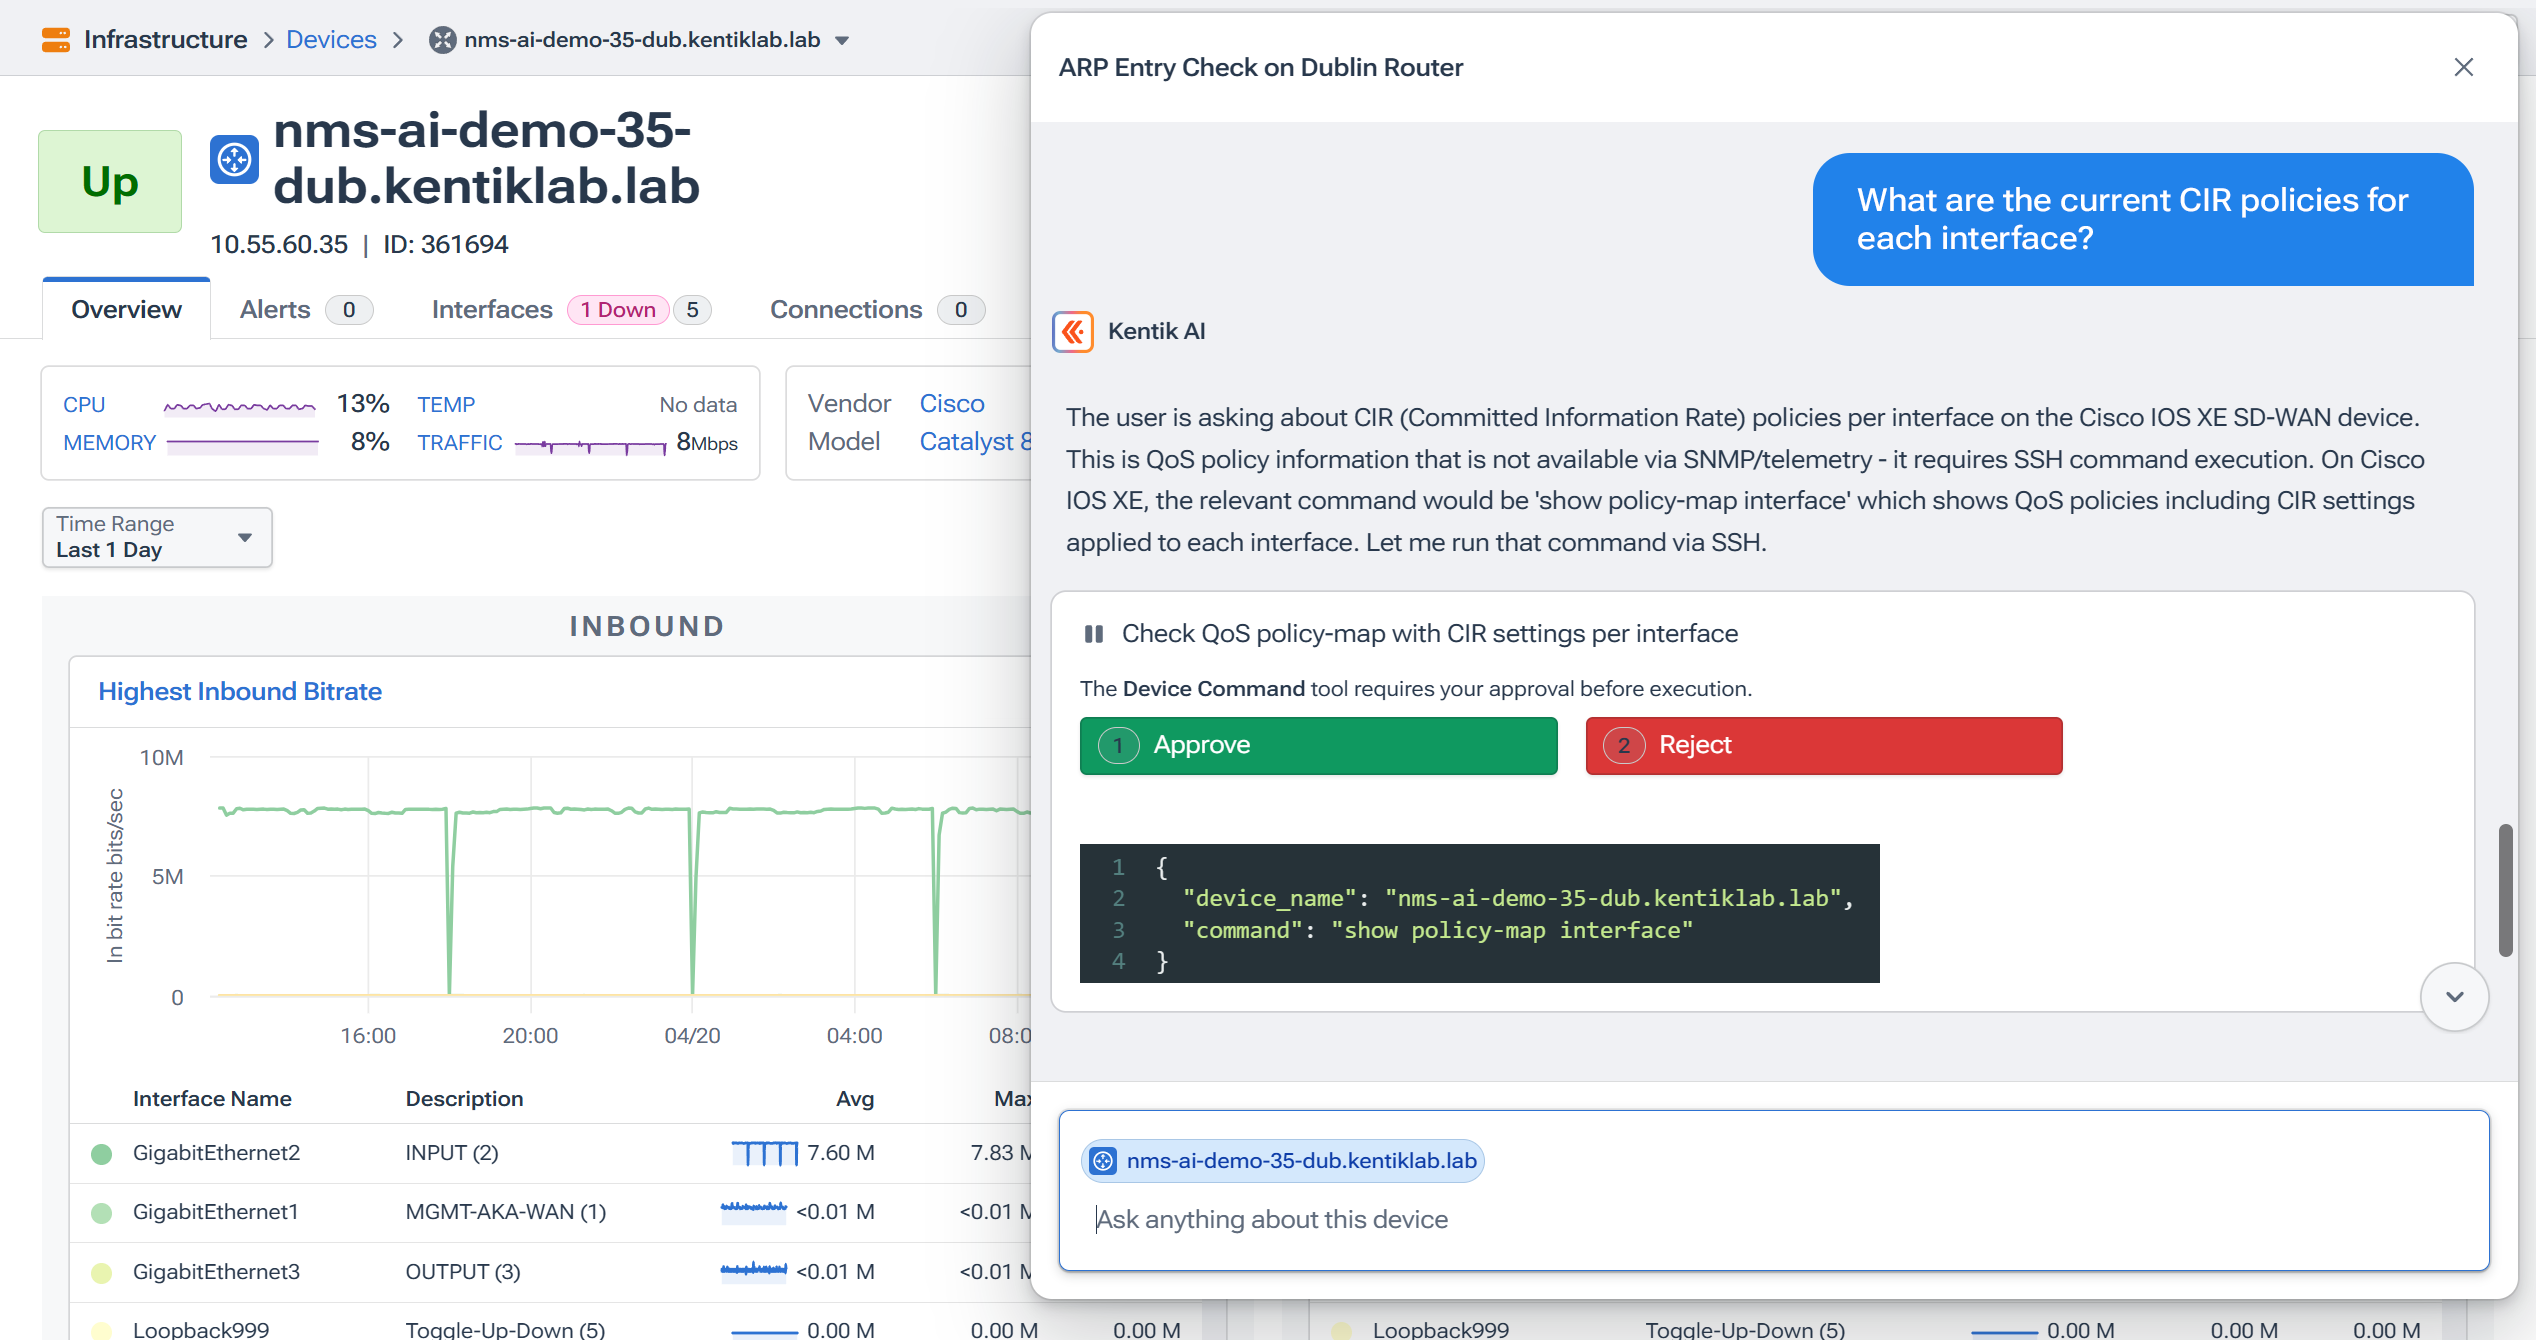The image size is (2536, 1340).
Task: Pause the QoS policy-map check task
Action: point(1094,633)
